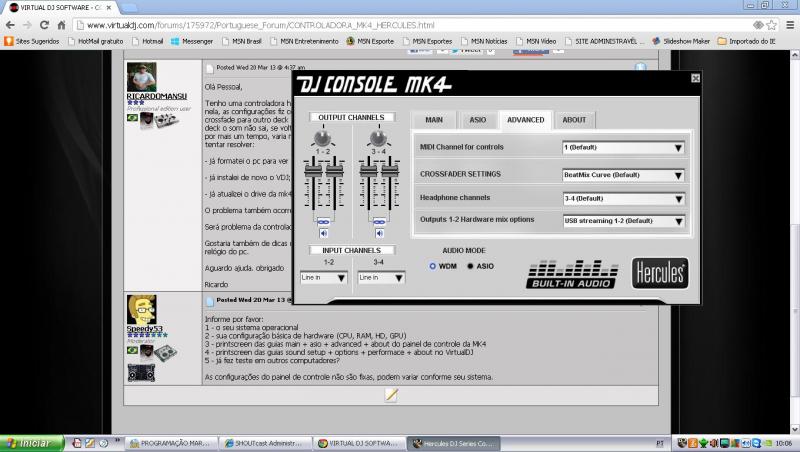Open MSN Notícias bookmark

pyautogui.click(x=484, y=41)
